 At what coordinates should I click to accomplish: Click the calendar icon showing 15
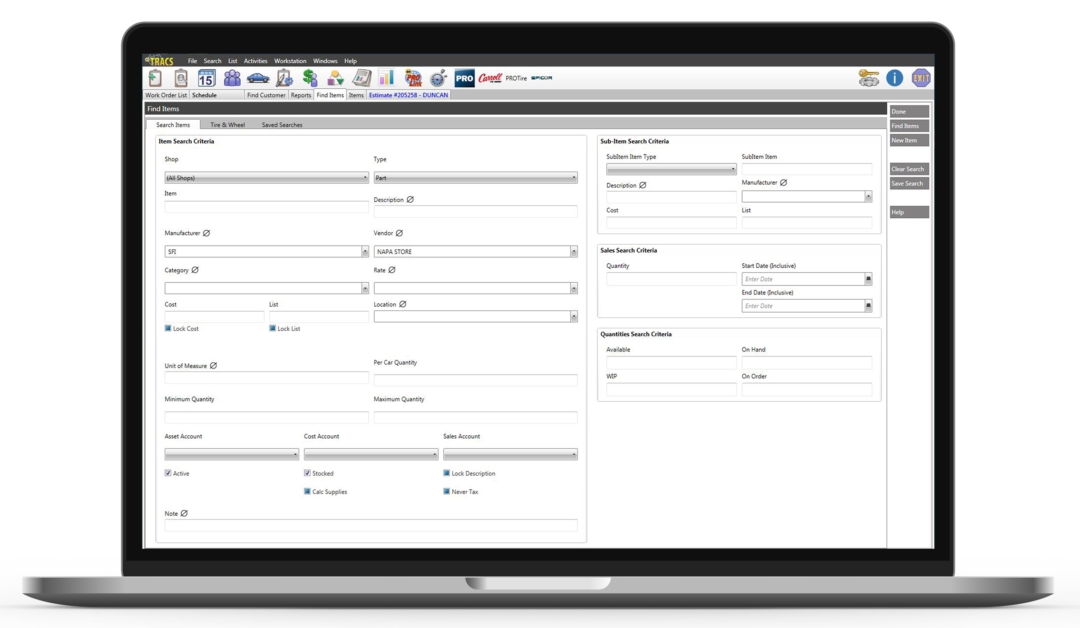(x=206, y=78)
